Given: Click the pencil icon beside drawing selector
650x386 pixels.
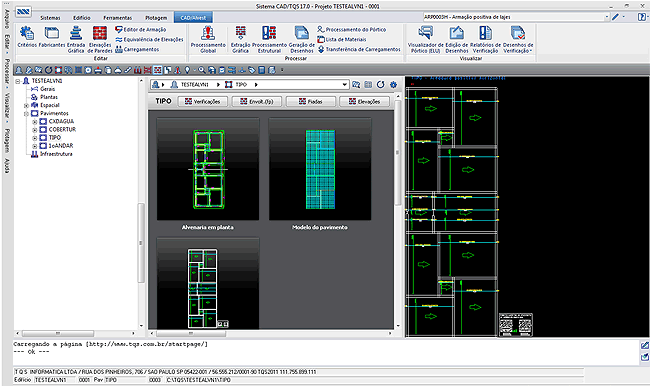Looking at the screenshot, I should click(x=616, y=17).
